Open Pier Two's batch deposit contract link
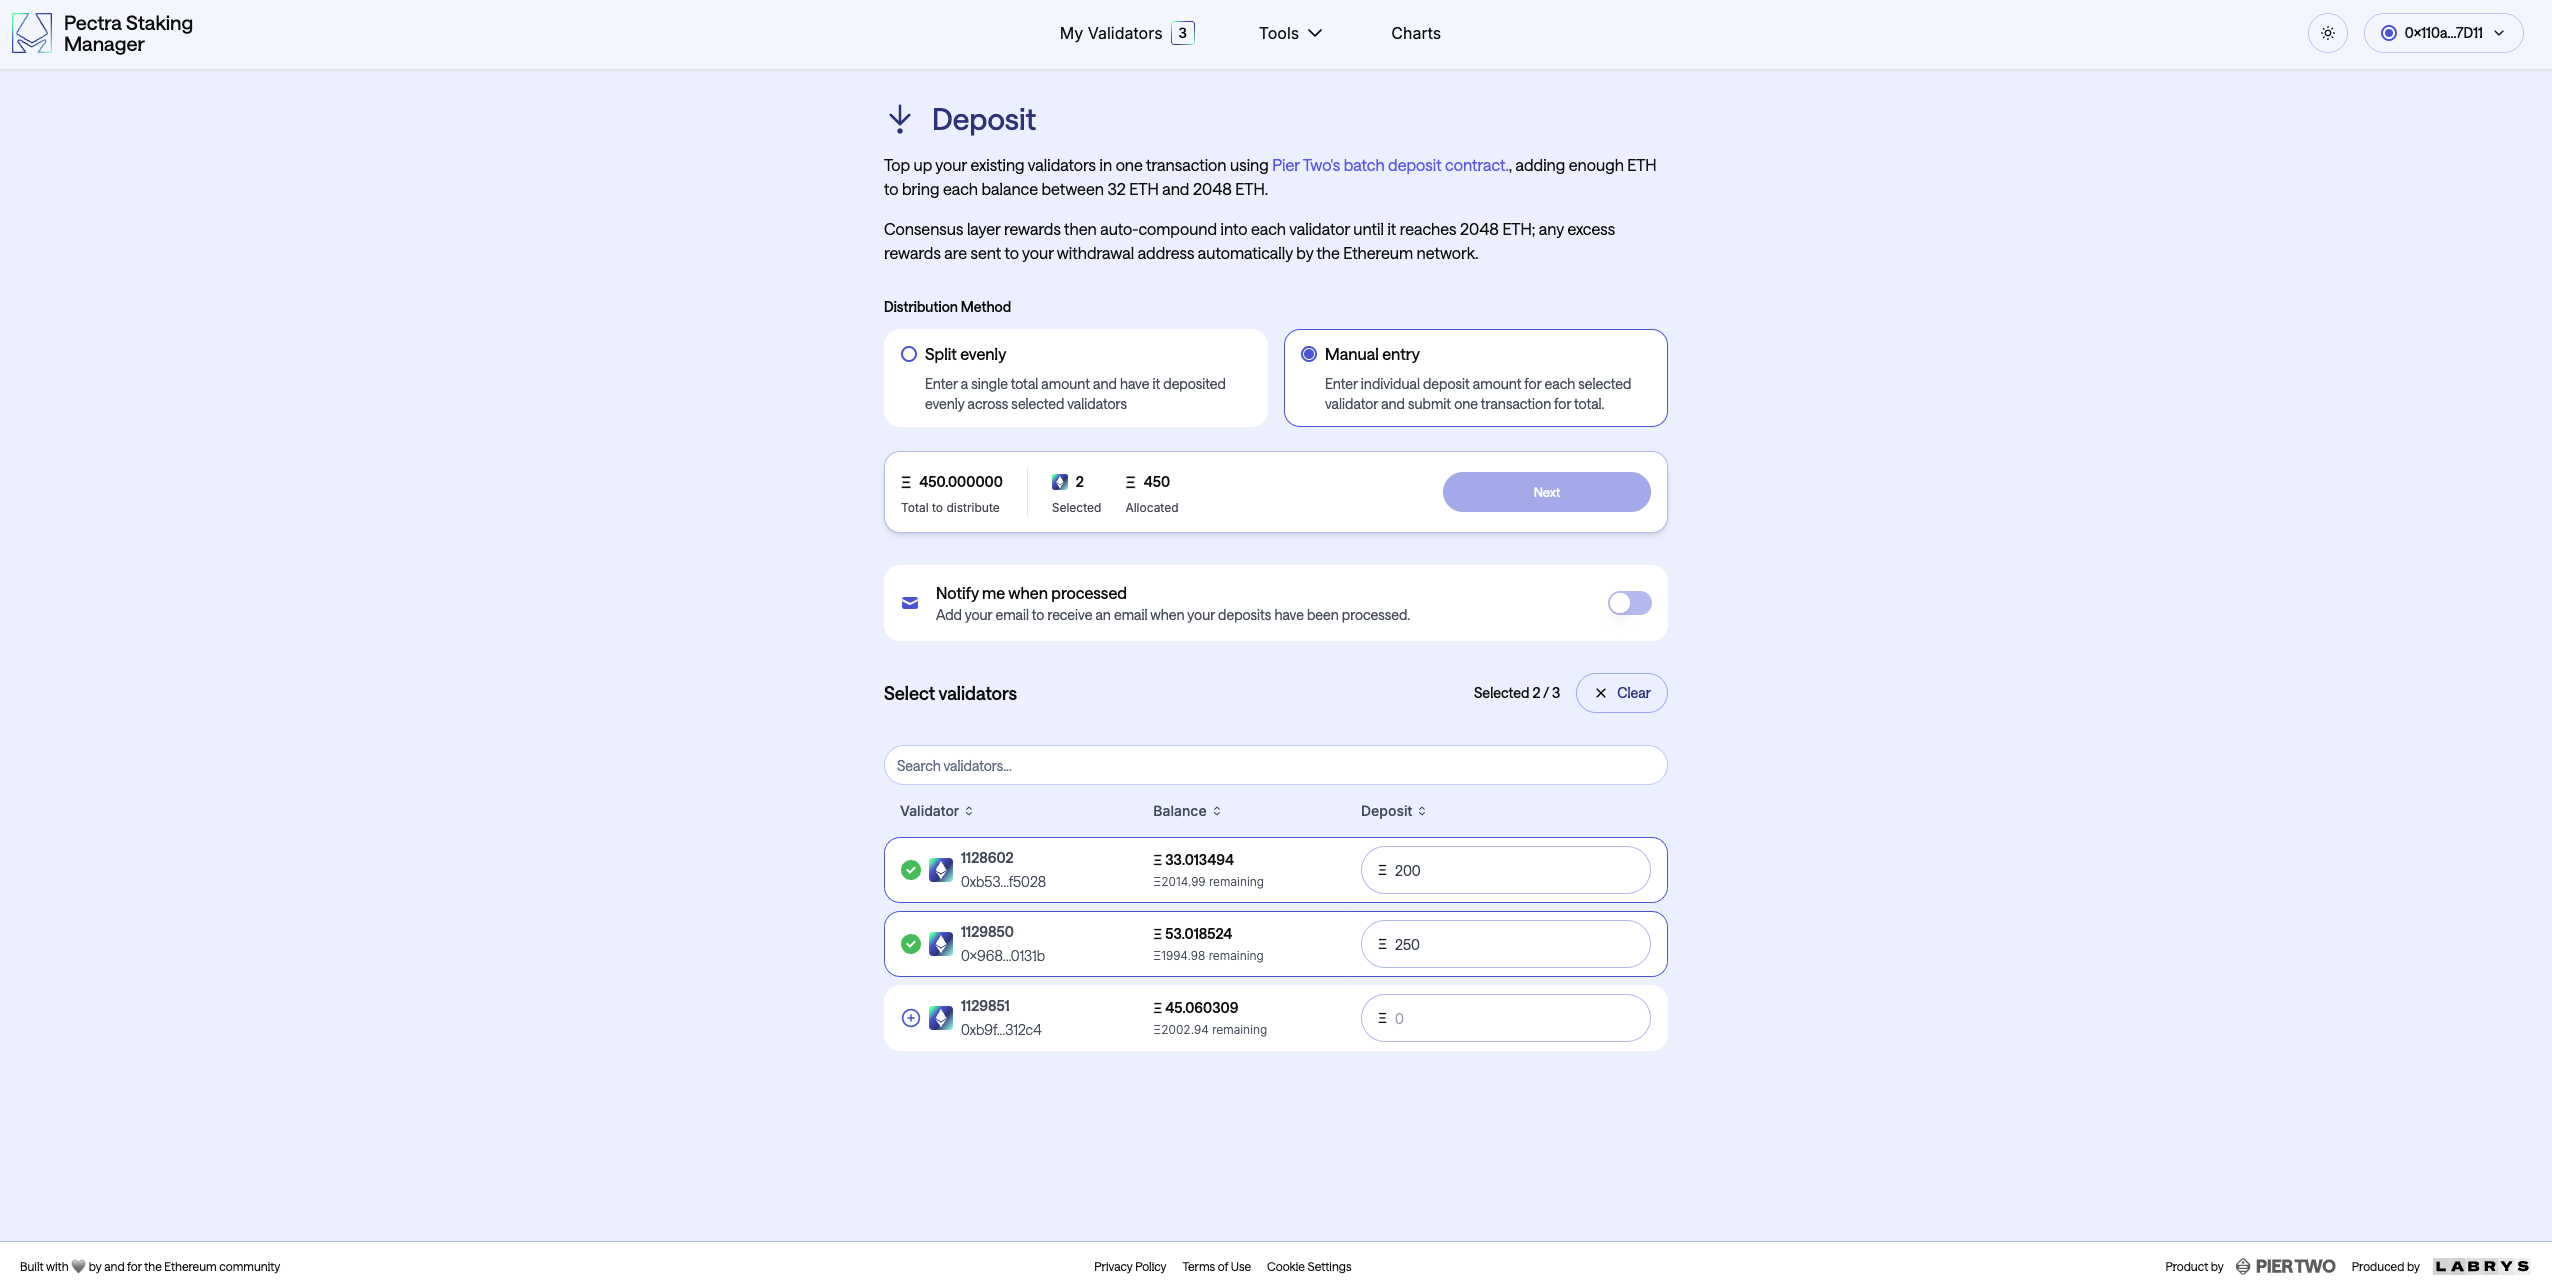 tap(1388, 165)
